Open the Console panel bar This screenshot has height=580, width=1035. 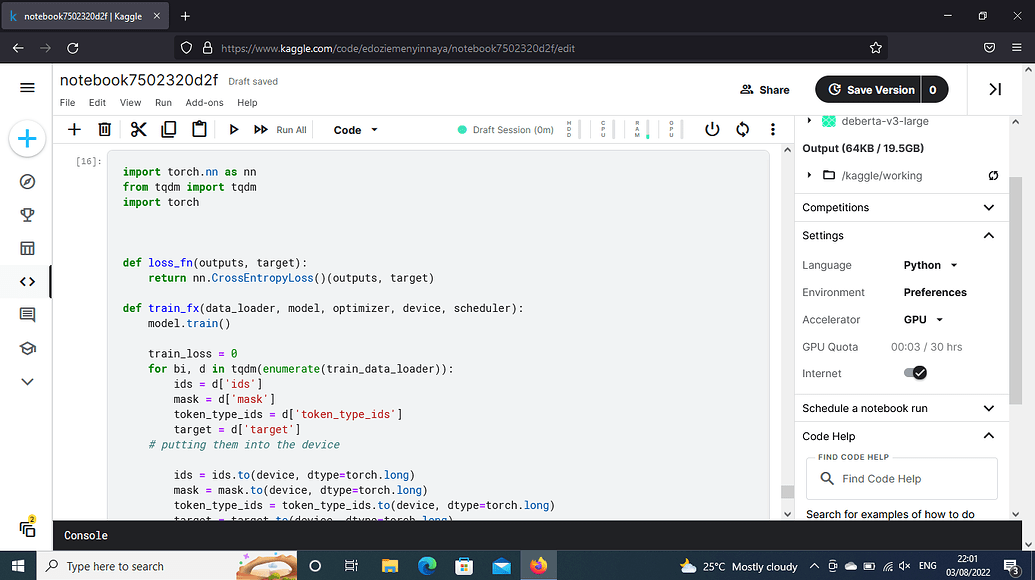click(x=537, y=535)
